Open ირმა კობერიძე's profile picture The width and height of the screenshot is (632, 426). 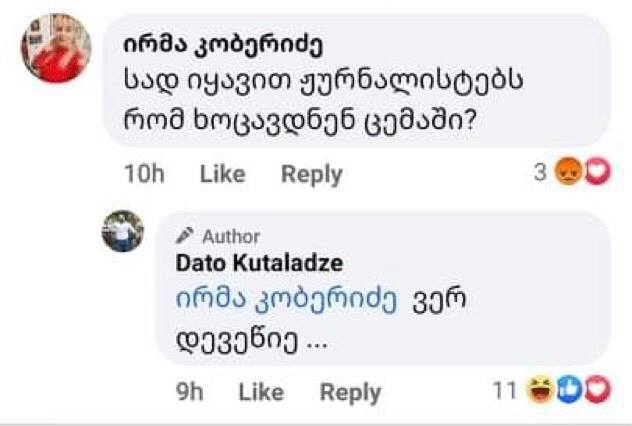tap(55, 48)
